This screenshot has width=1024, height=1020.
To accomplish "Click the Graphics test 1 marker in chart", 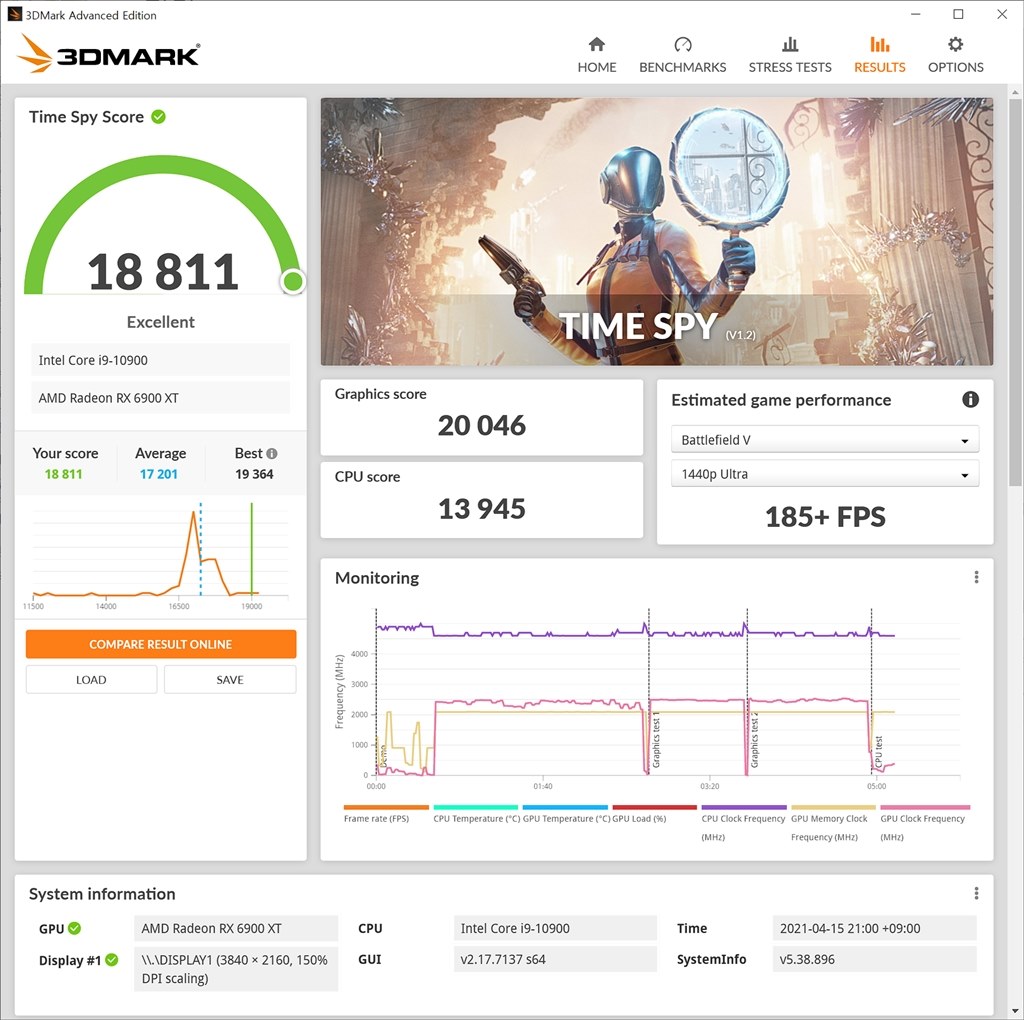I will point(656,740).
